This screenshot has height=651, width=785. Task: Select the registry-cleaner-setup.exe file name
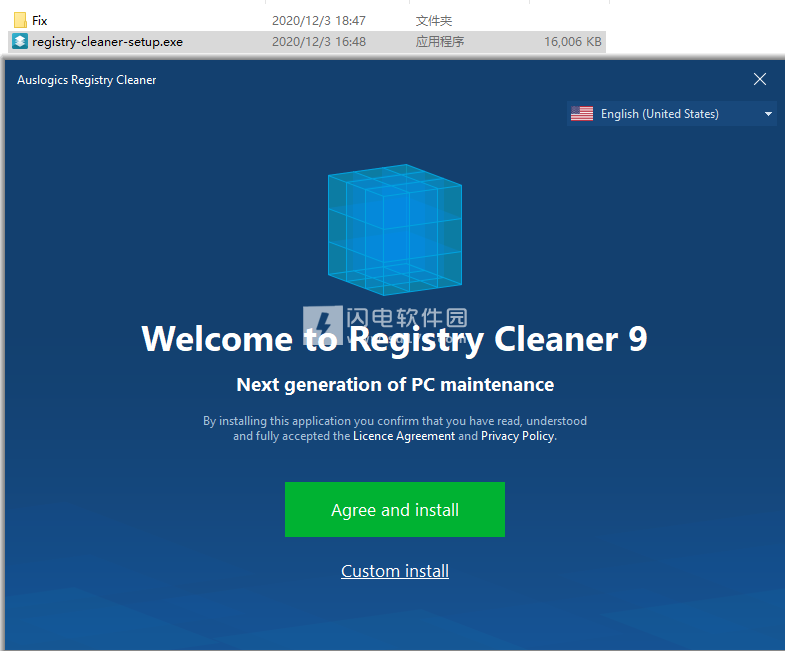pos(107,42)
